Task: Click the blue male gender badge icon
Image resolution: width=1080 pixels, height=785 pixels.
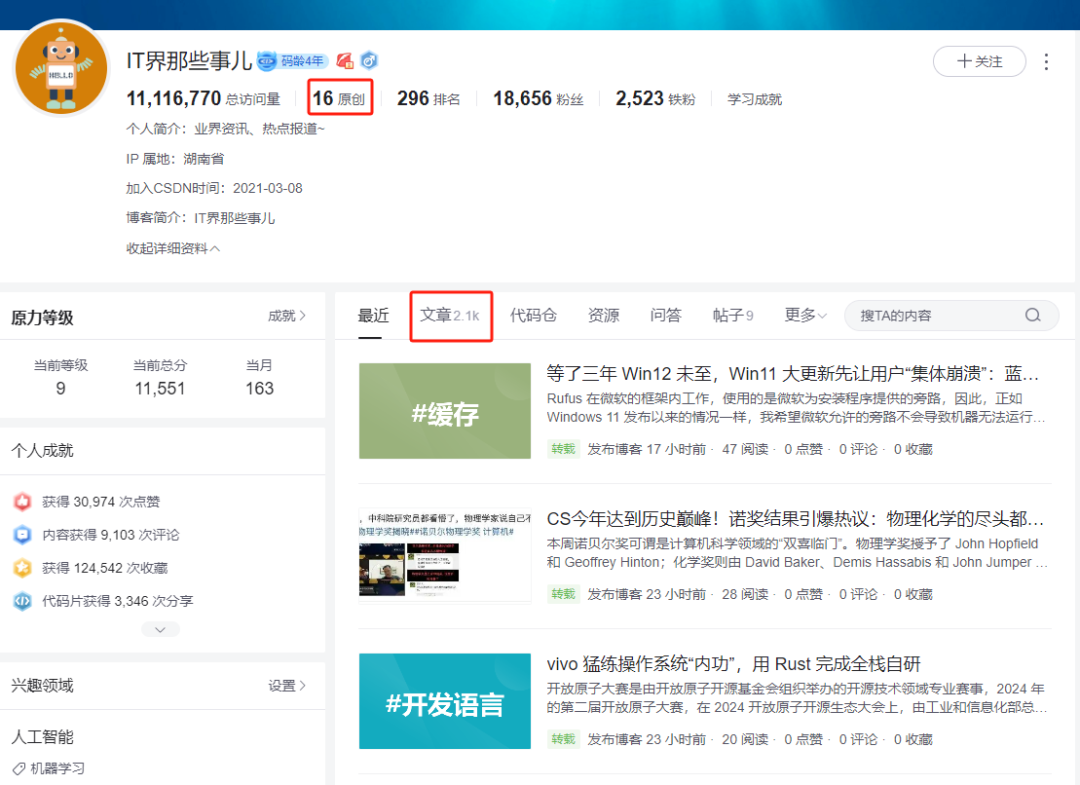Action: [369, 61]
